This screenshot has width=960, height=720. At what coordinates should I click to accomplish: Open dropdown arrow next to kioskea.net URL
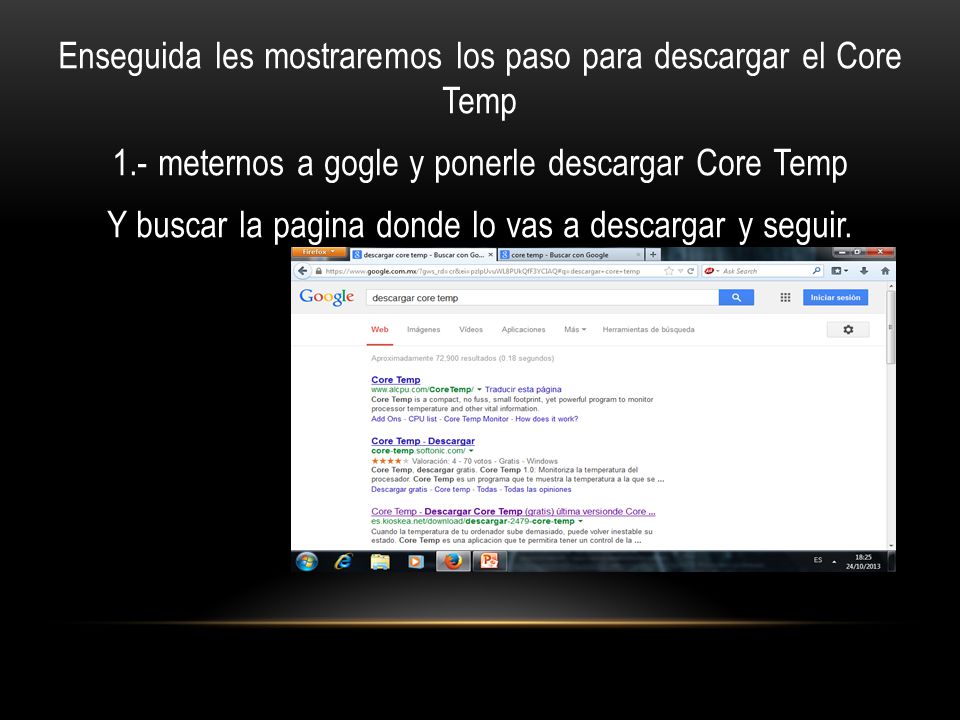(x=580, y=522)
